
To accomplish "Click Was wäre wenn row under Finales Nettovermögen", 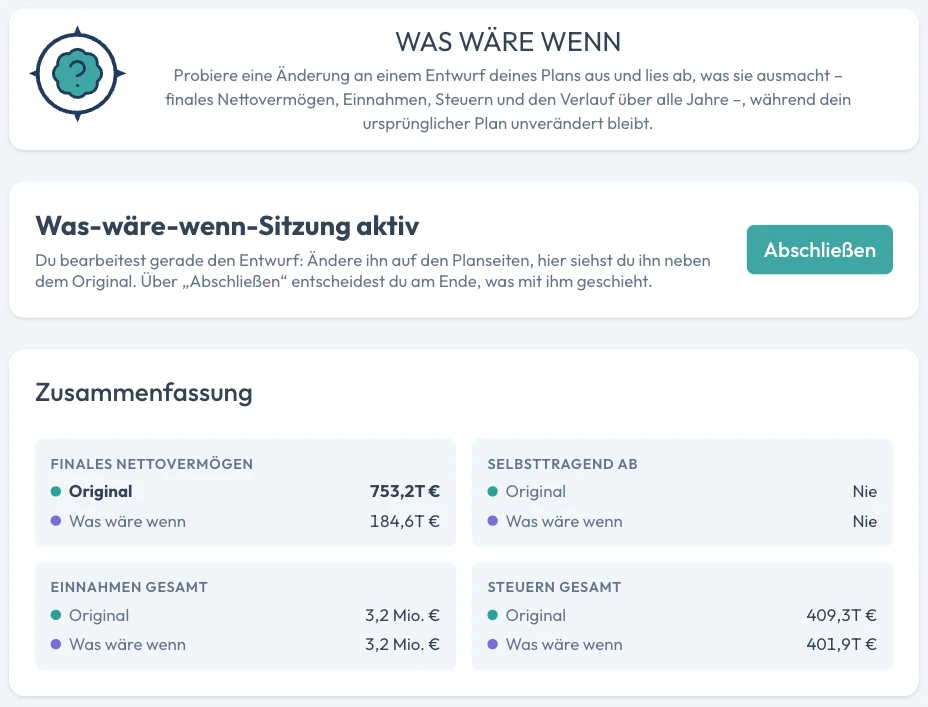I will click(245, 521).
